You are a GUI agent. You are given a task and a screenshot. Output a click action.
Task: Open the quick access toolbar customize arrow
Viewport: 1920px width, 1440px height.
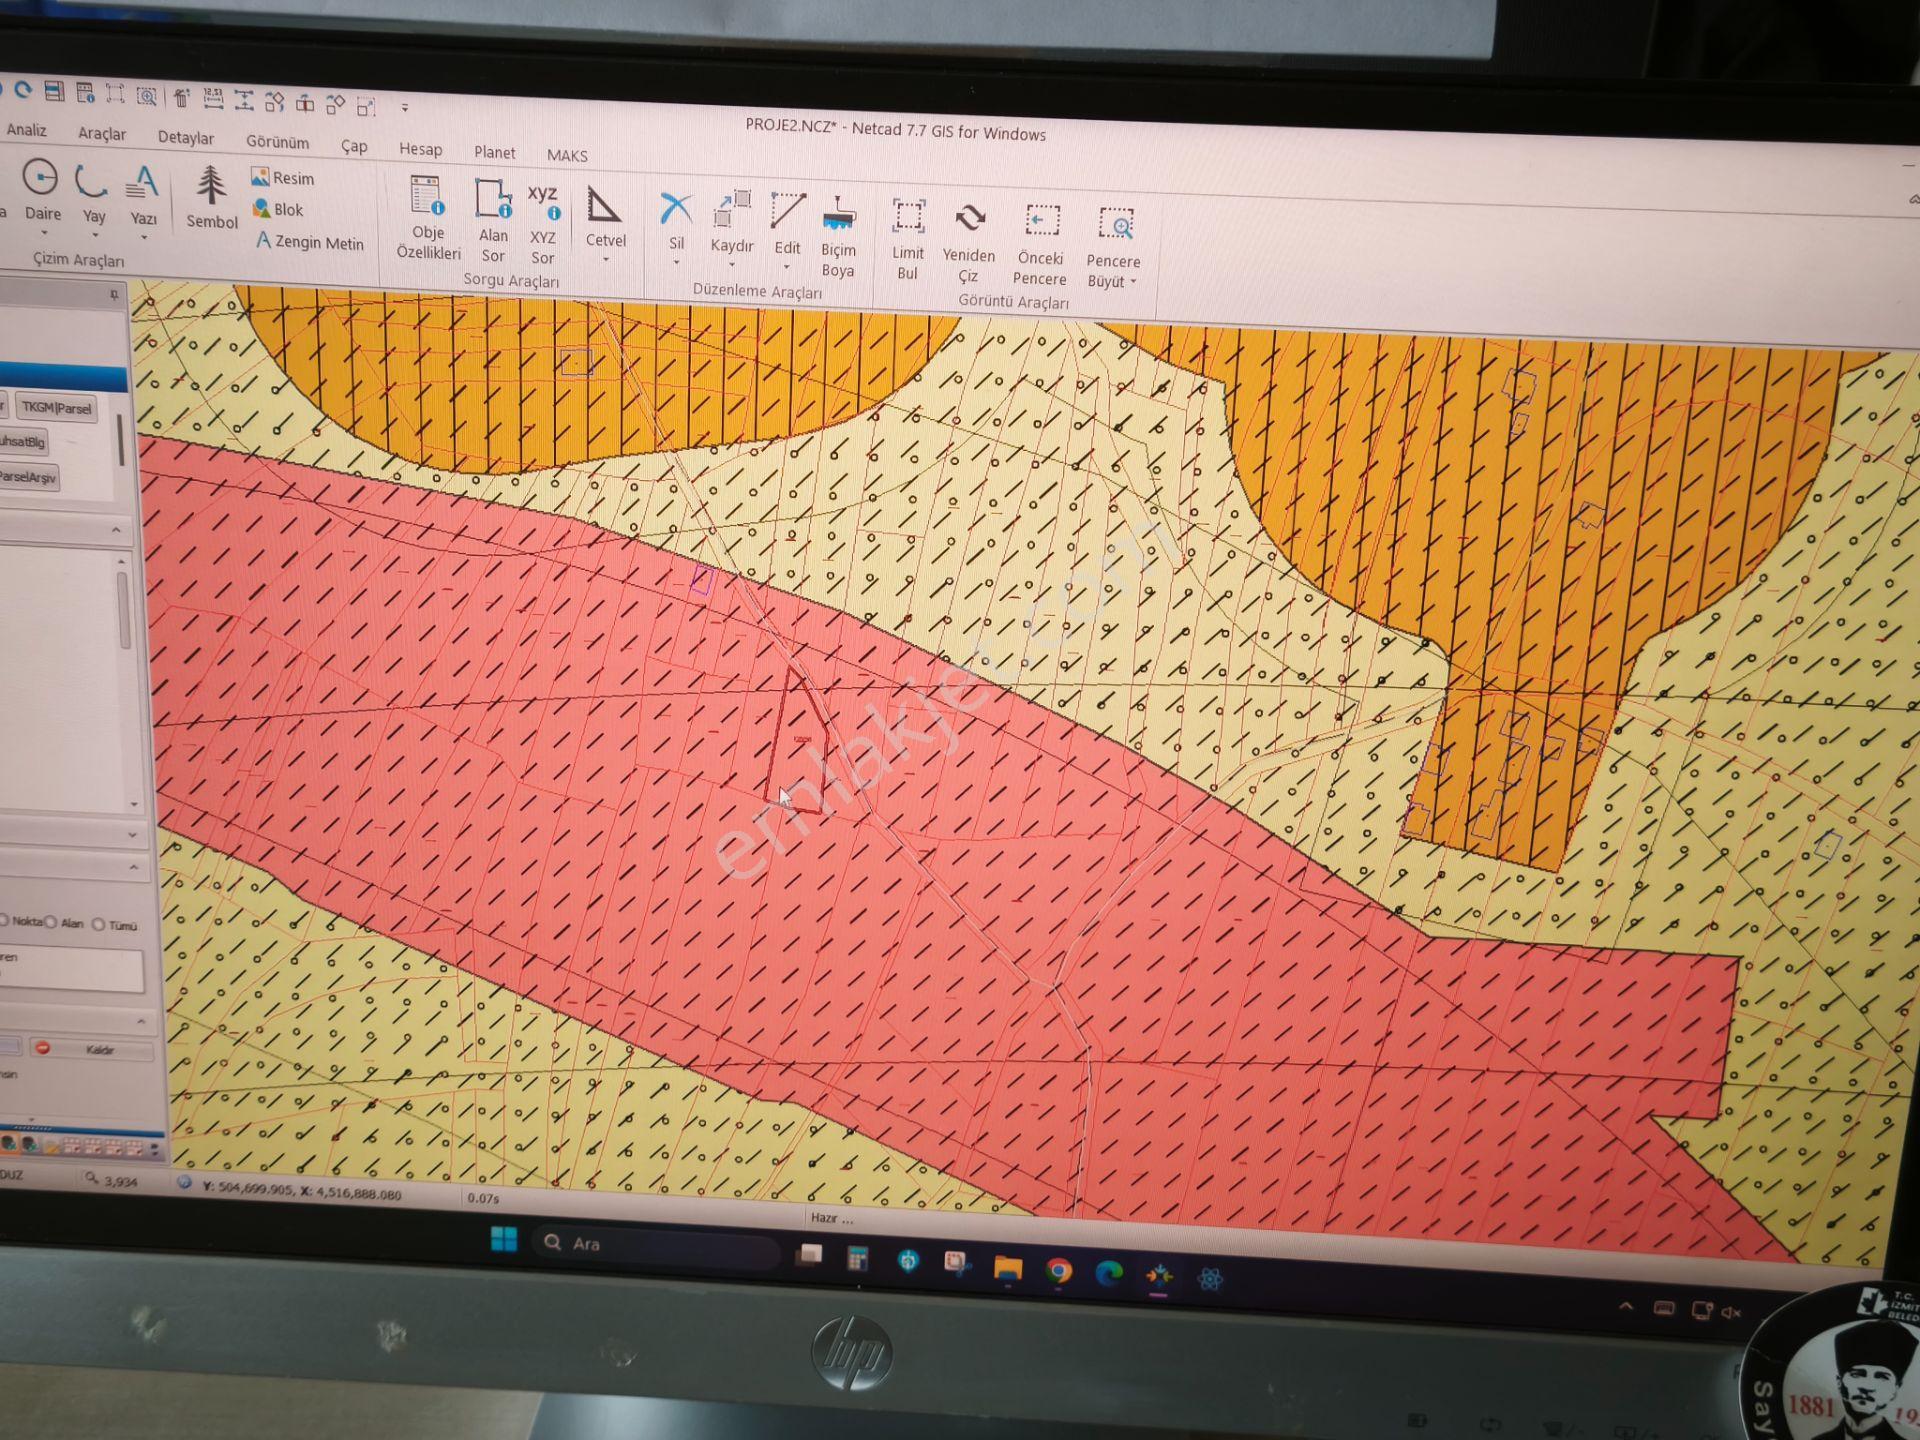click(x=405, y=107)
